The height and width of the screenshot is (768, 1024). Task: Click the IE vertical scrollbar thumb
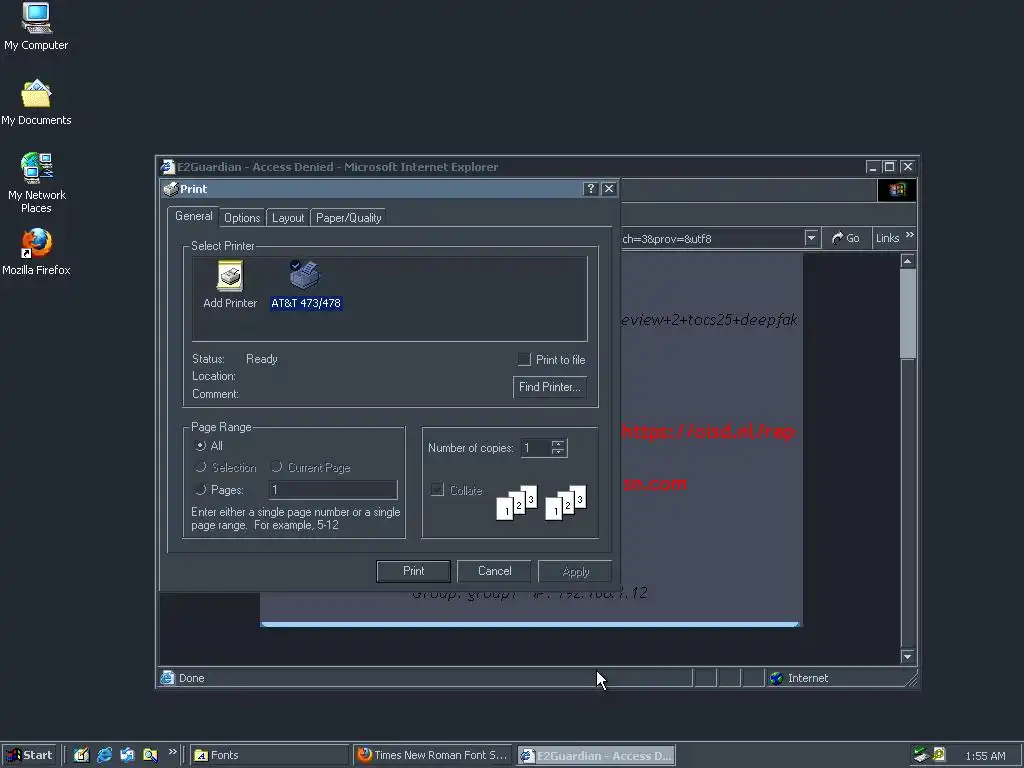pos(908,313)
